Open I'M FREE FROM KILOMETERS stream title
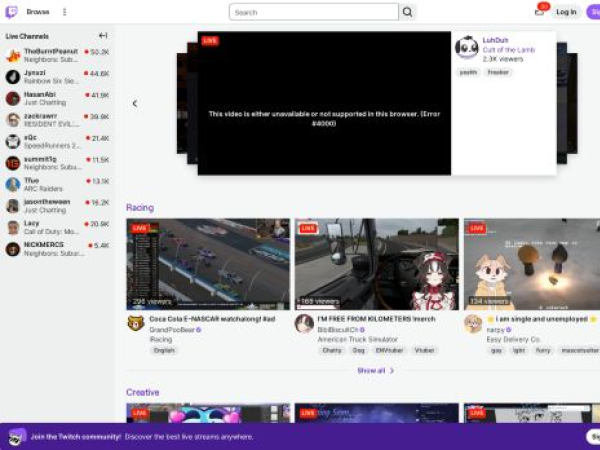 pos(377,319)
